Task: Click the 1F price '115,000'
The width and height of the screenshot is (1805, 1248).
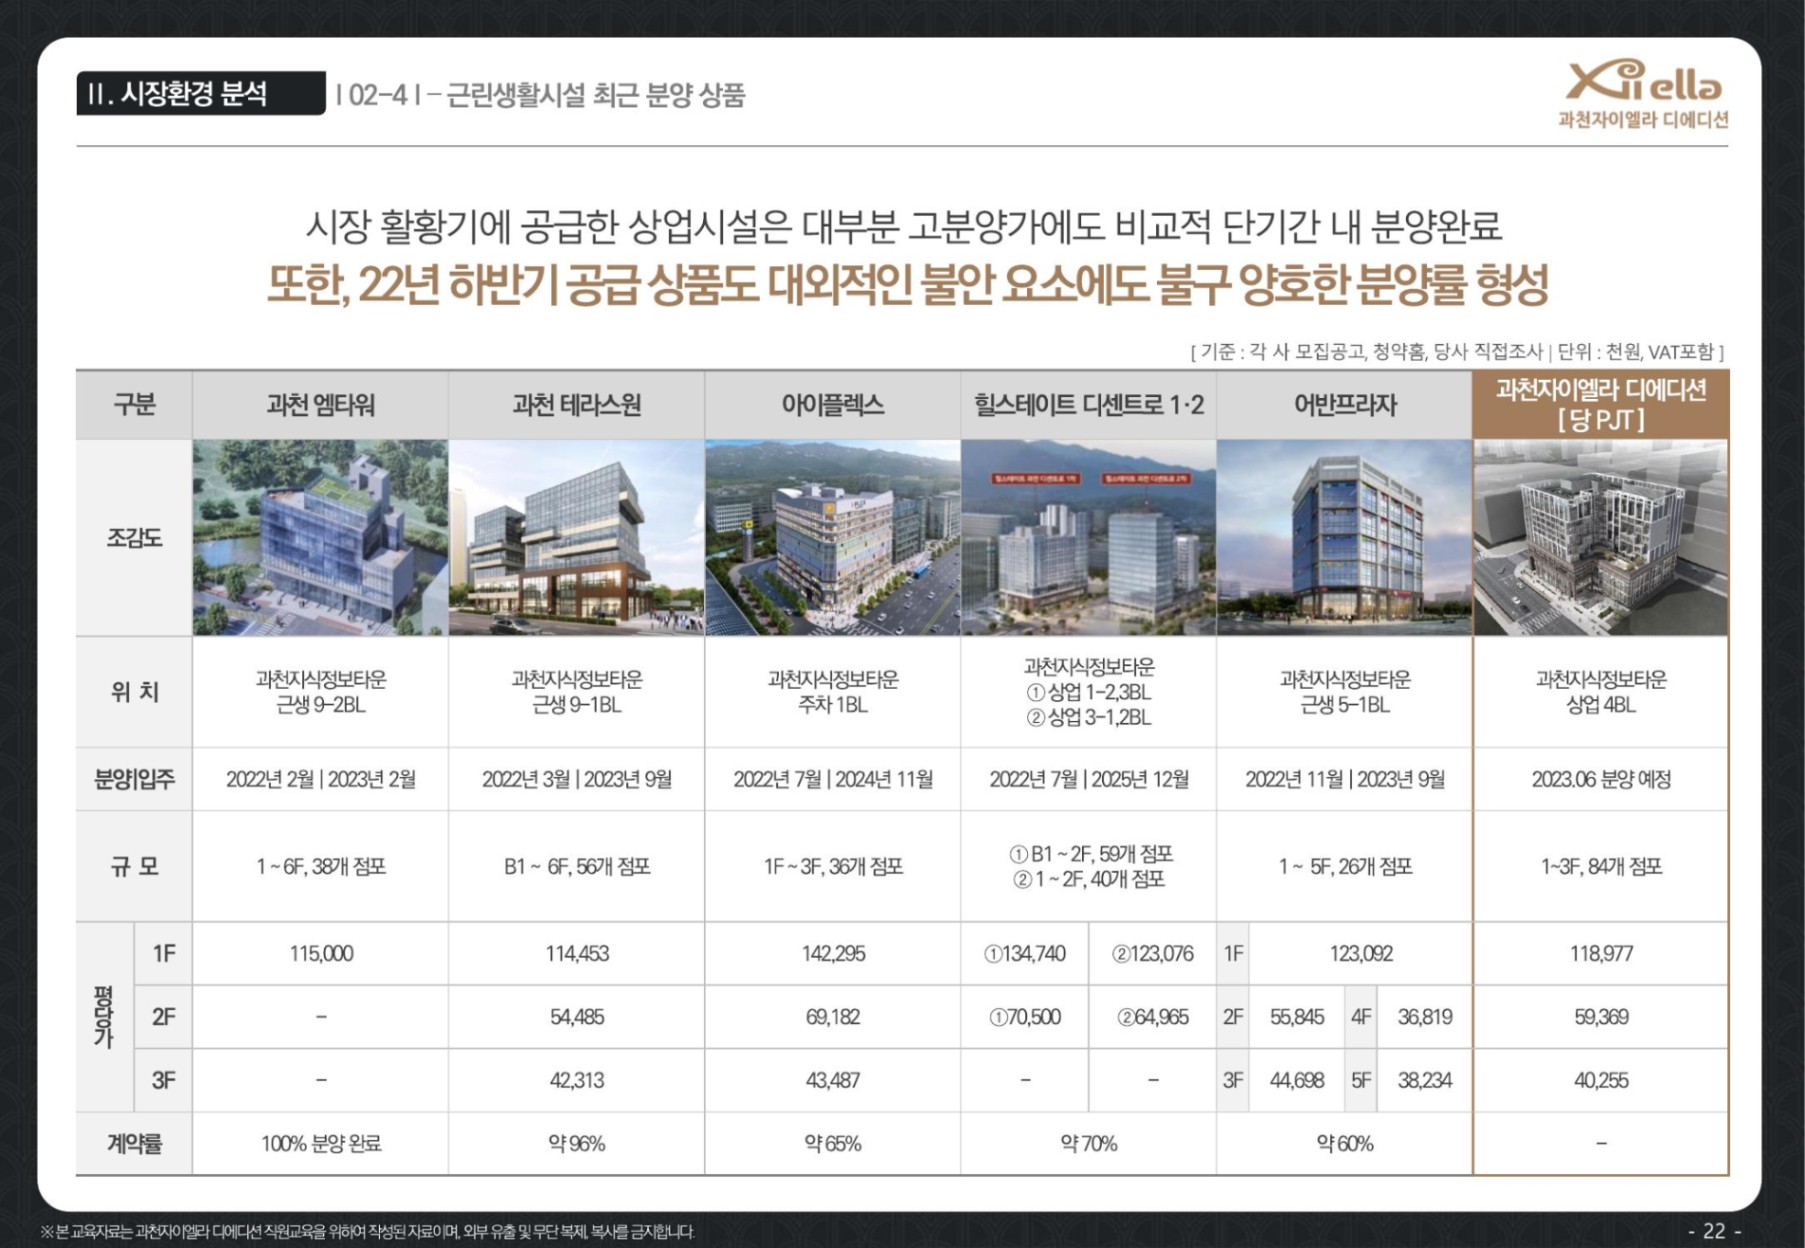Action: (321, 953)
